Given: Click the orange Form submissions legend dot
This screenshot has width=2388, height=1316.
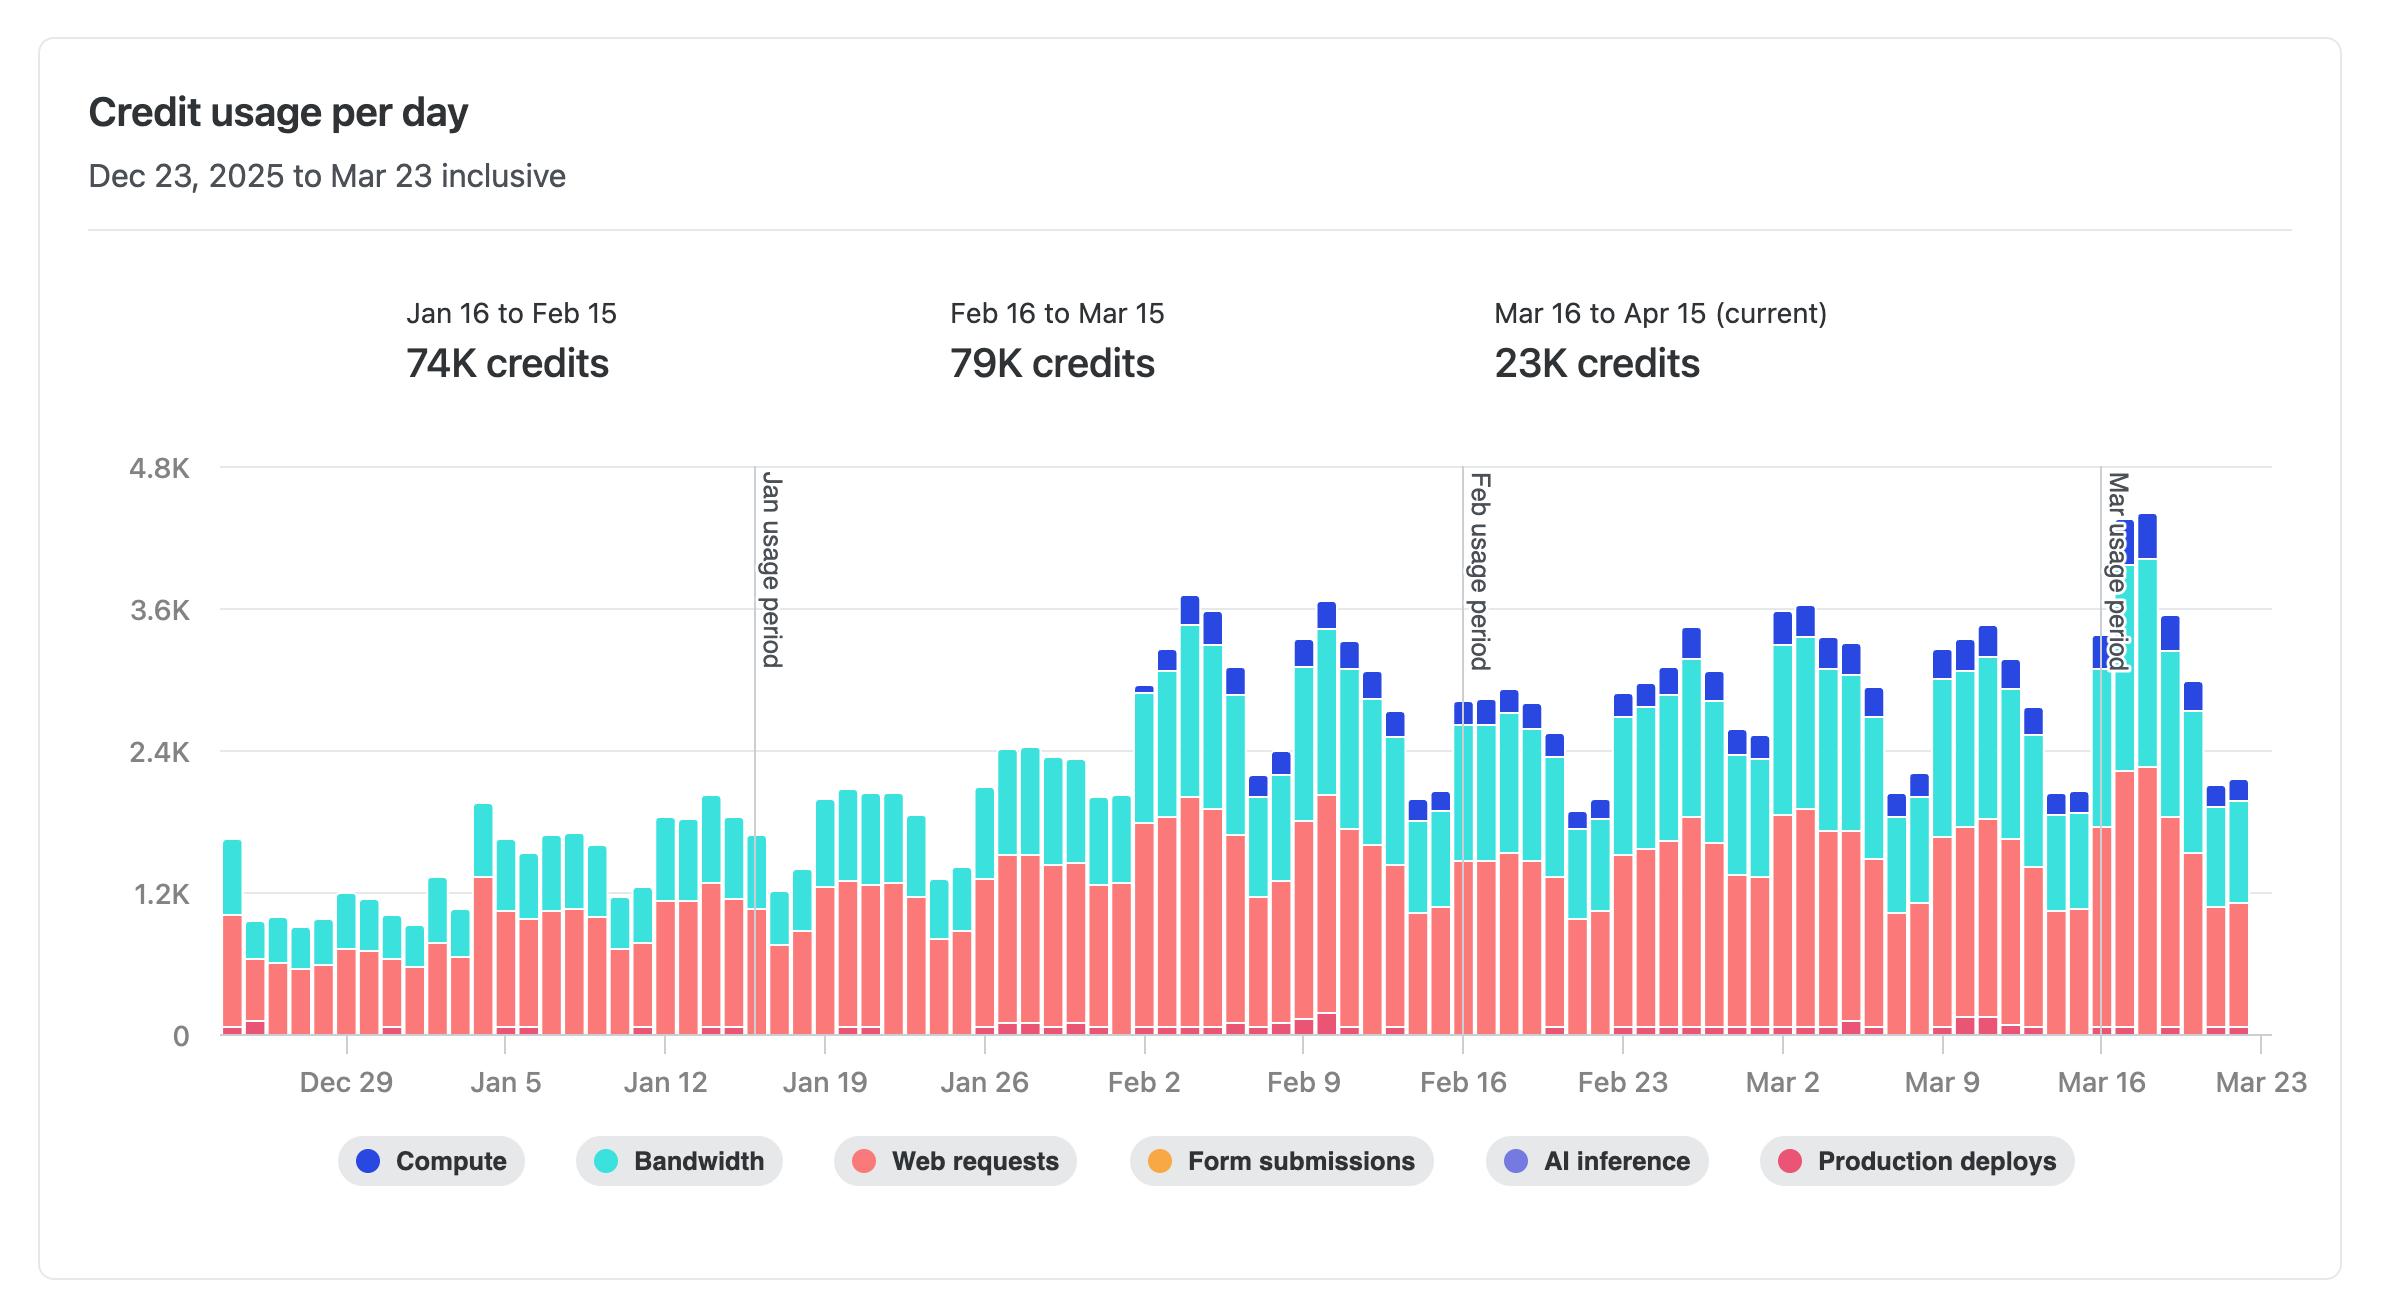Looking at the screenshot, I should pos(1158,1161).
